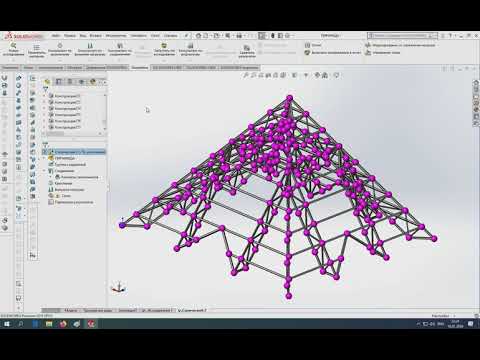Open the Simulation menu in menu bar
Screen dimensions: 480x360
(x=138, y=35)
